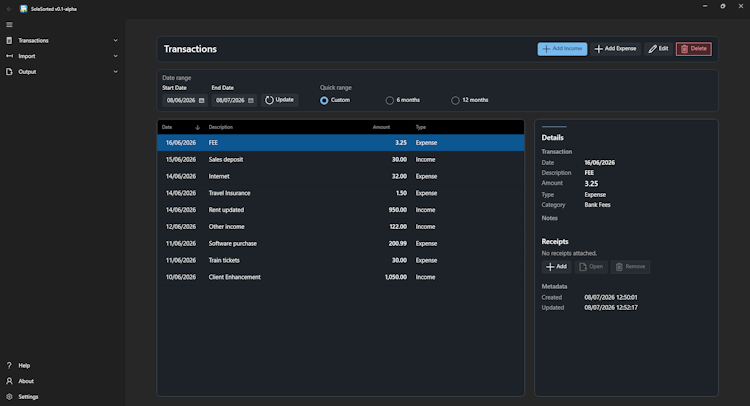This screenshot has width=750, height=406.
Task: Select the Software purchase transaction row
Action: tap(341, 243)
